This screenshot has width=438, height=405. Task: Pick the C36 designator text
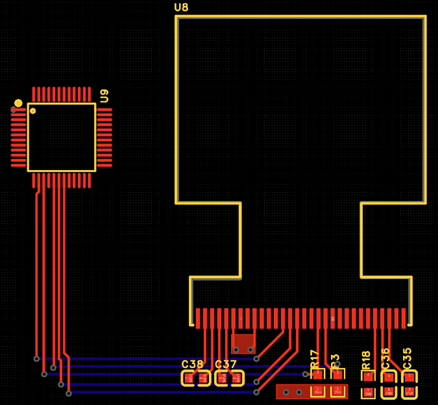click(x=385, y=359)
